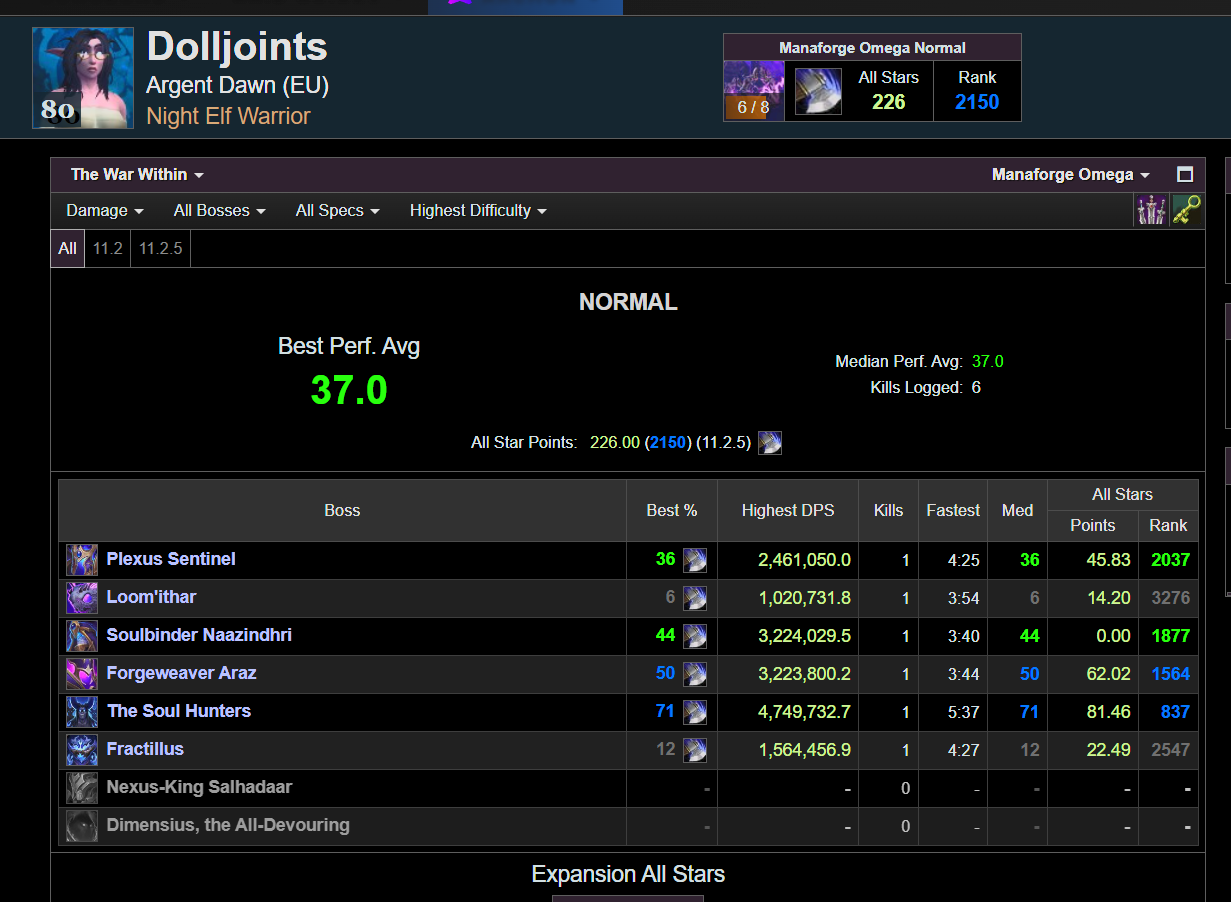Click The Soul Hunters rank 837
The image size is (1231, 902).
pos(1175,712)
